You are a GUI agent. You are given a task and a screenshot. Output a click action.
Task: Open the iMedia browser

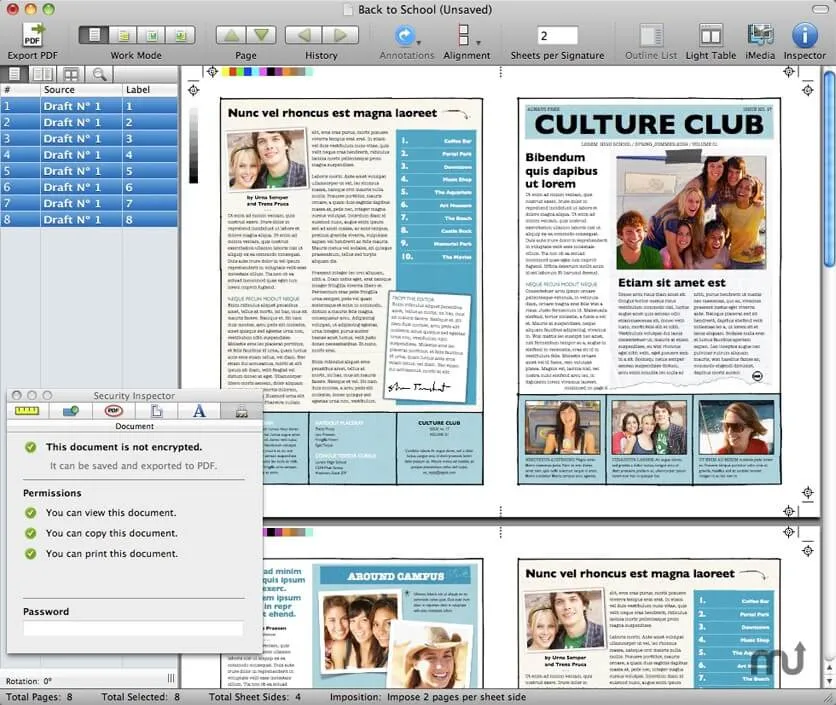point(760,35)
